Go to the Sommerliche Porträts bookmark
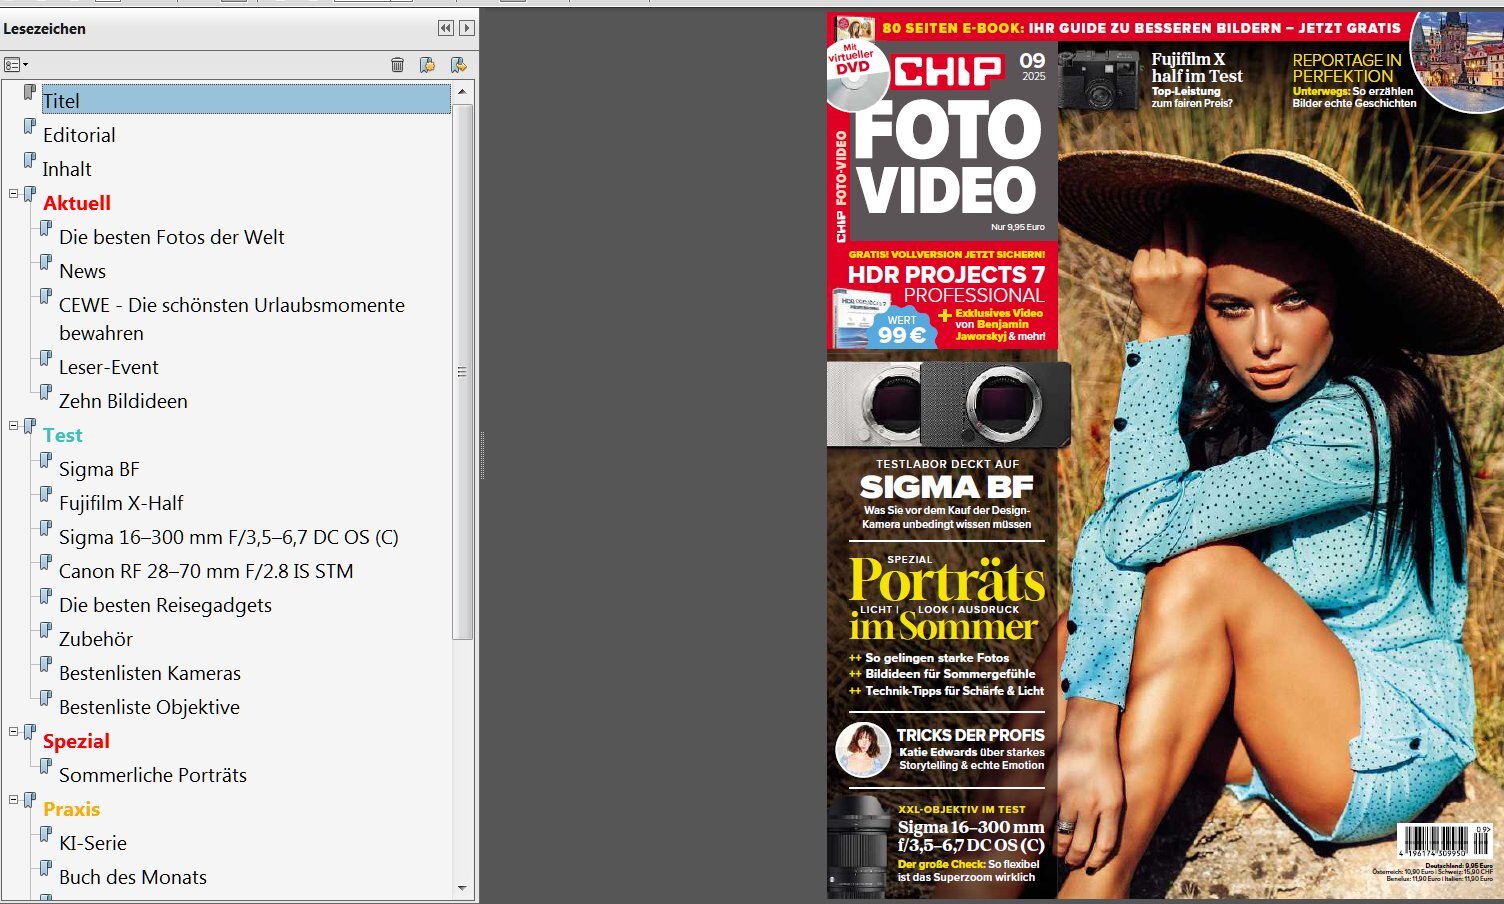Viewport: 1504px width, 904px height. [x=153, y=775]
